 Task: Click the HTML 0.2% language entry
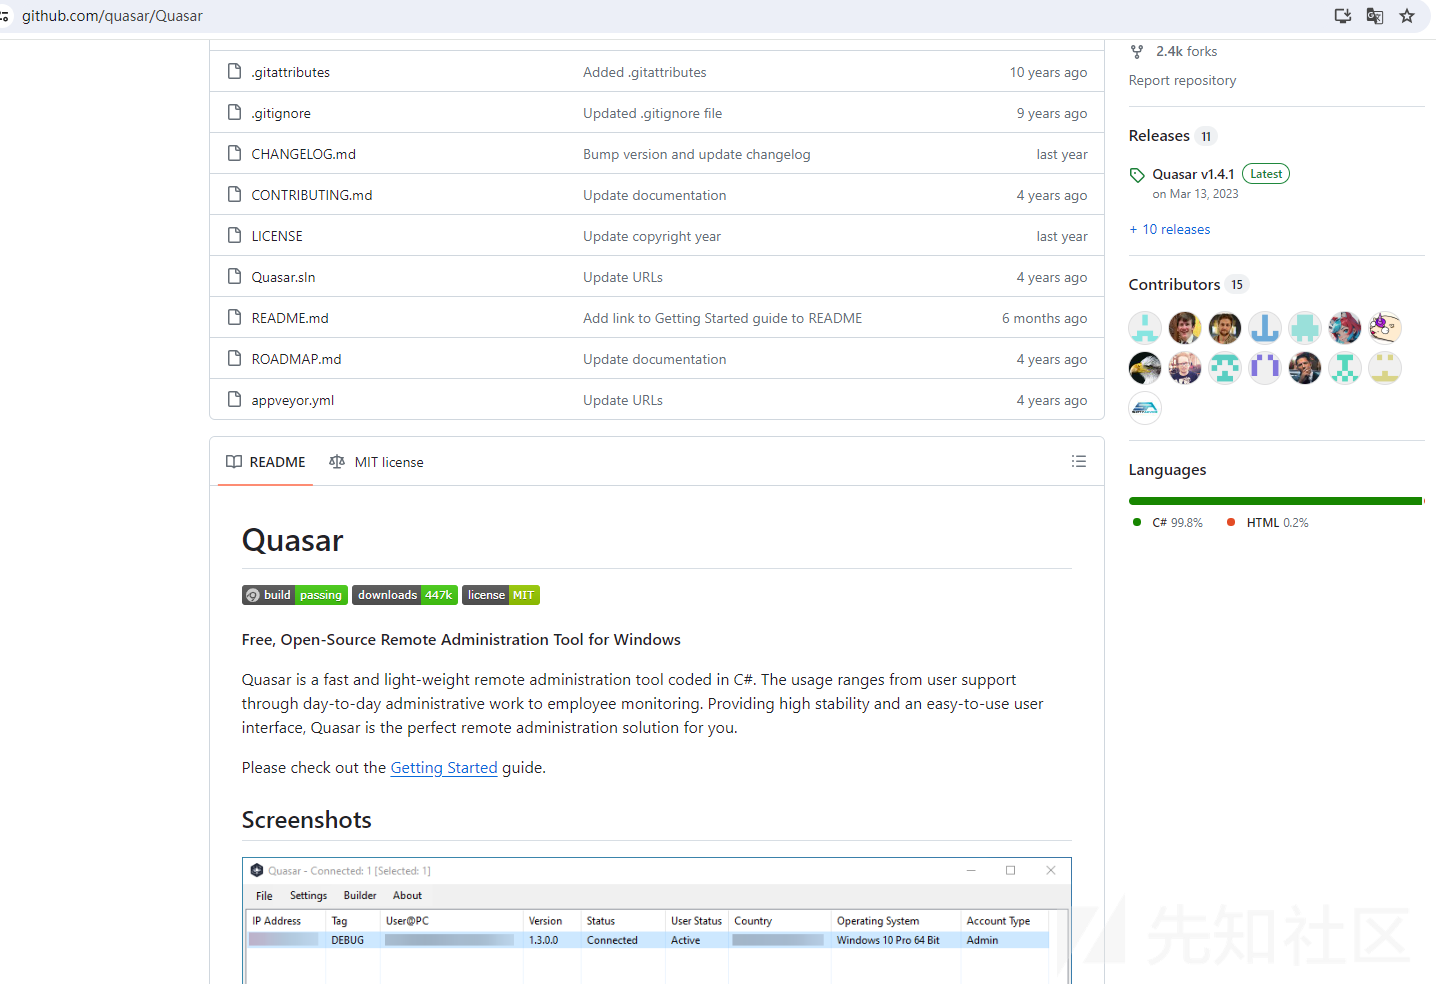tap(1268, 522)
